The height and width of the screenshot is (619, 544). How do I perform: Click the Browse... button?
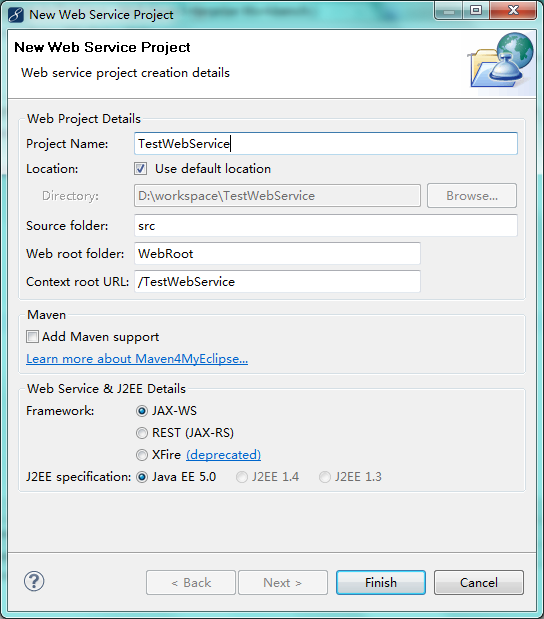472,195
